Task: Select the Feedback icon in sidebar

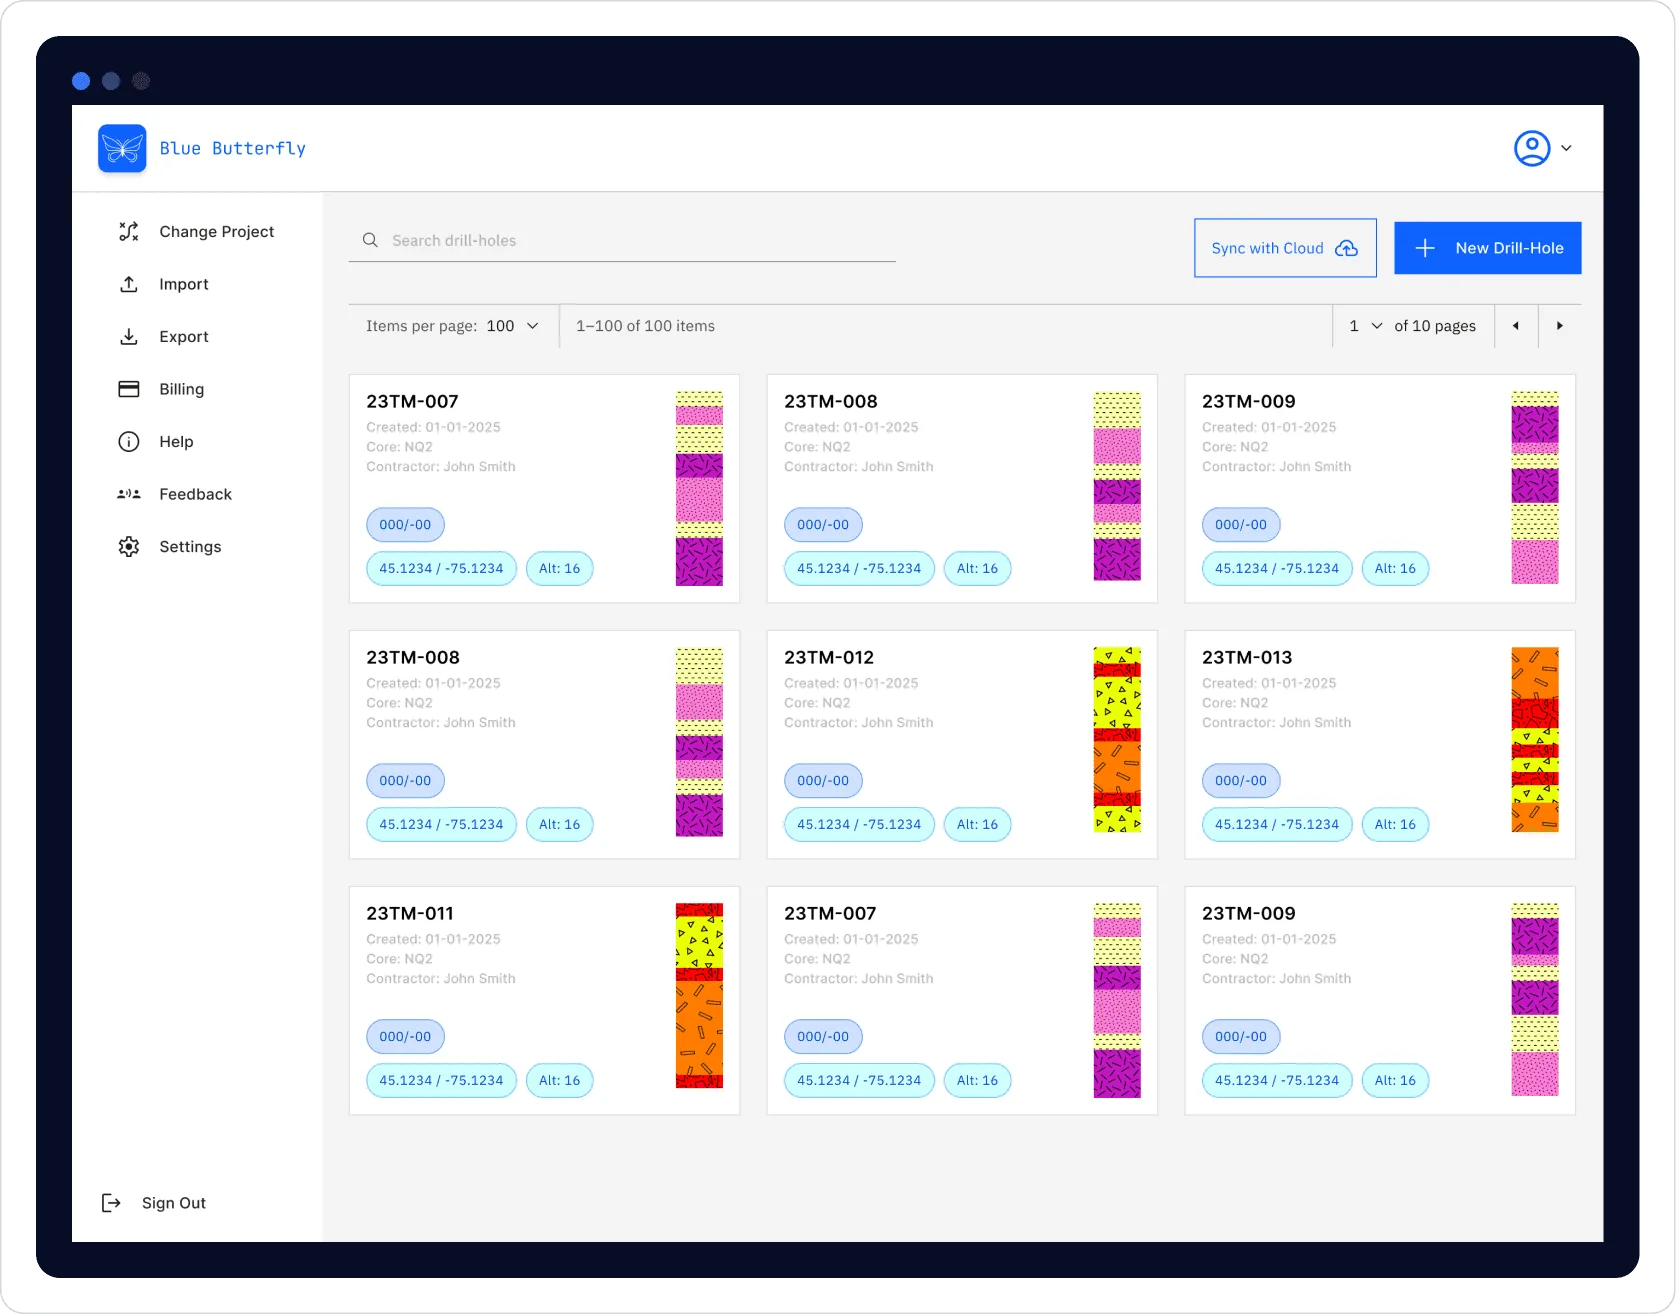Action: coord(128,493)
